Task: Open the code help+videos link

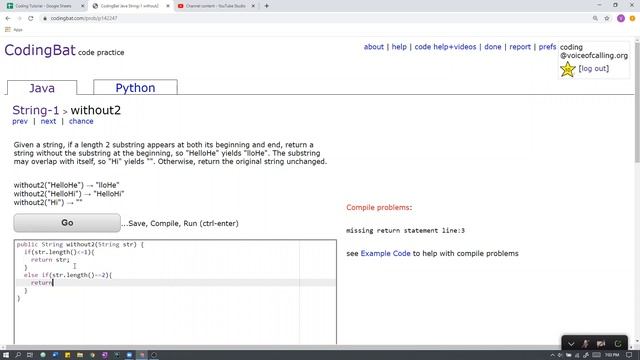Action: 445,47
